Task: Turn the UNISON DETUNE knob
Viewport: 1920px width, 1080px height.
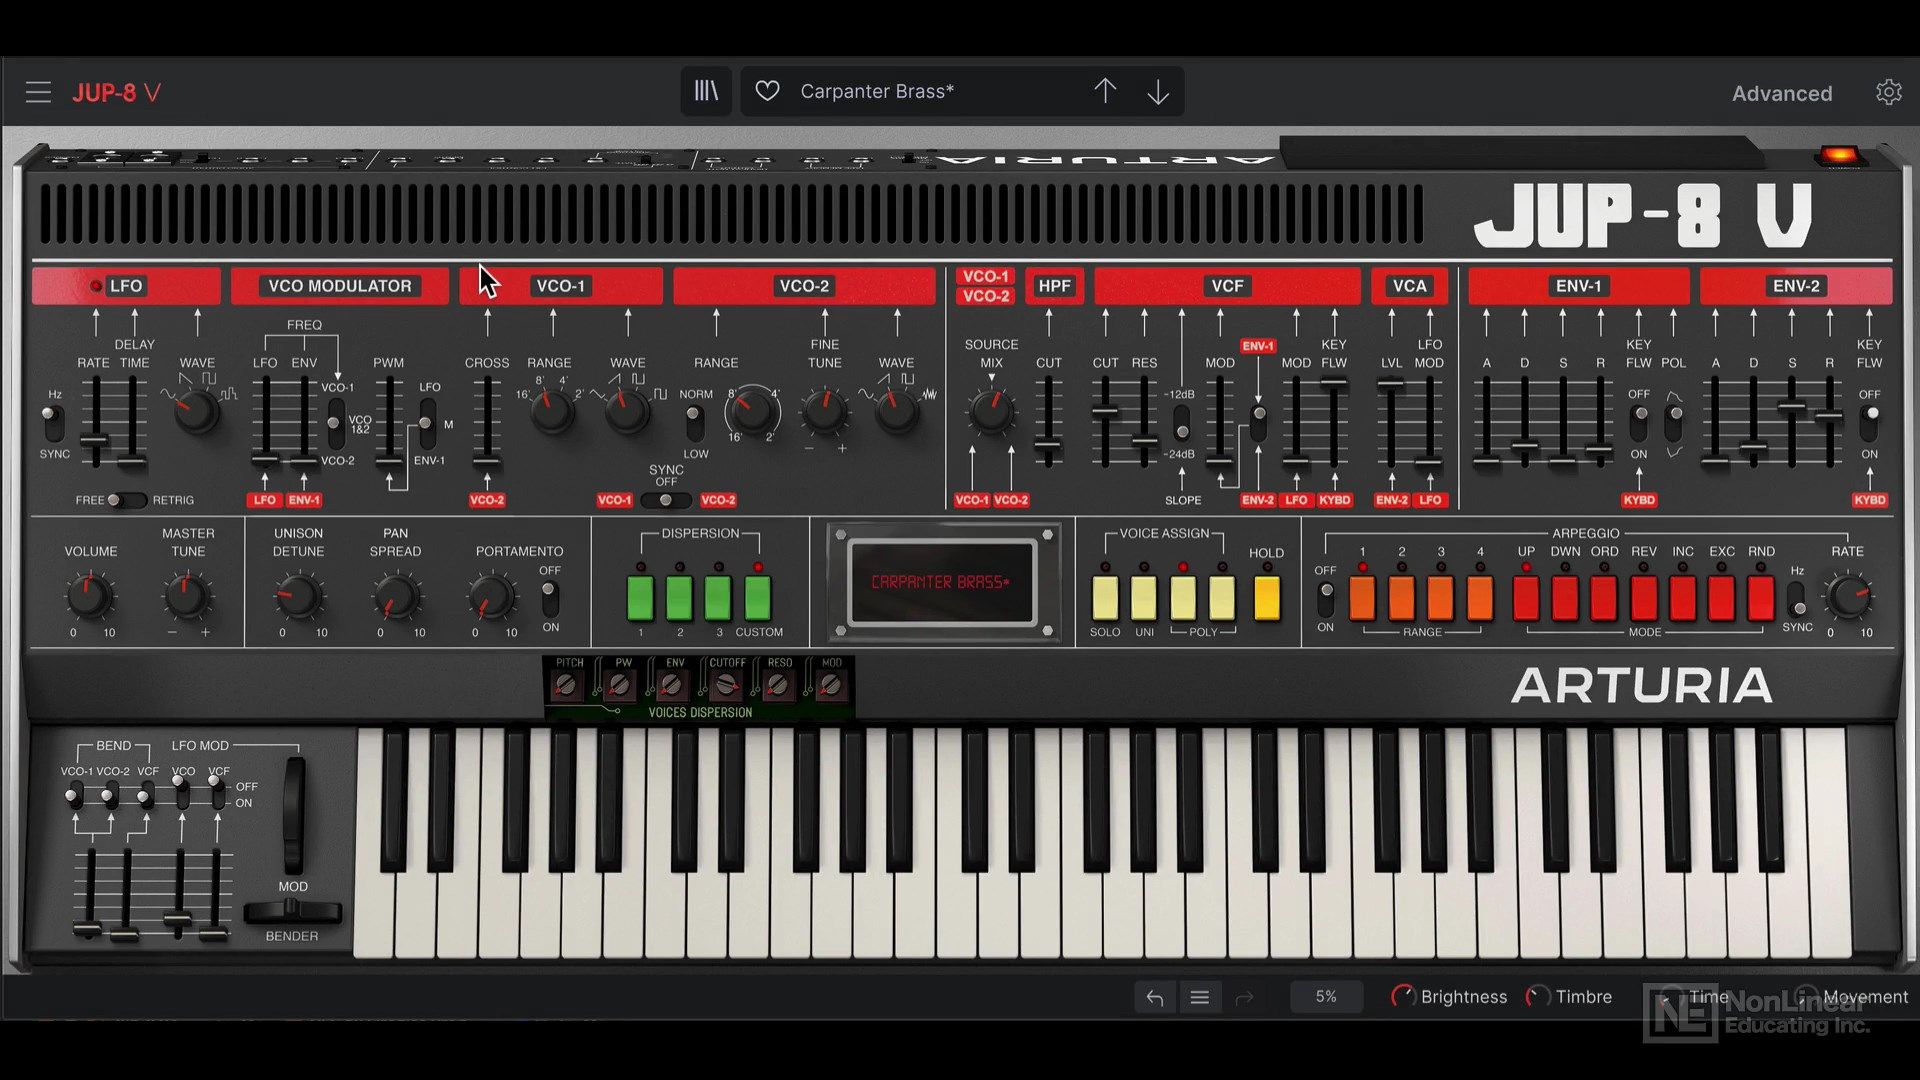Action: [298, 596]
